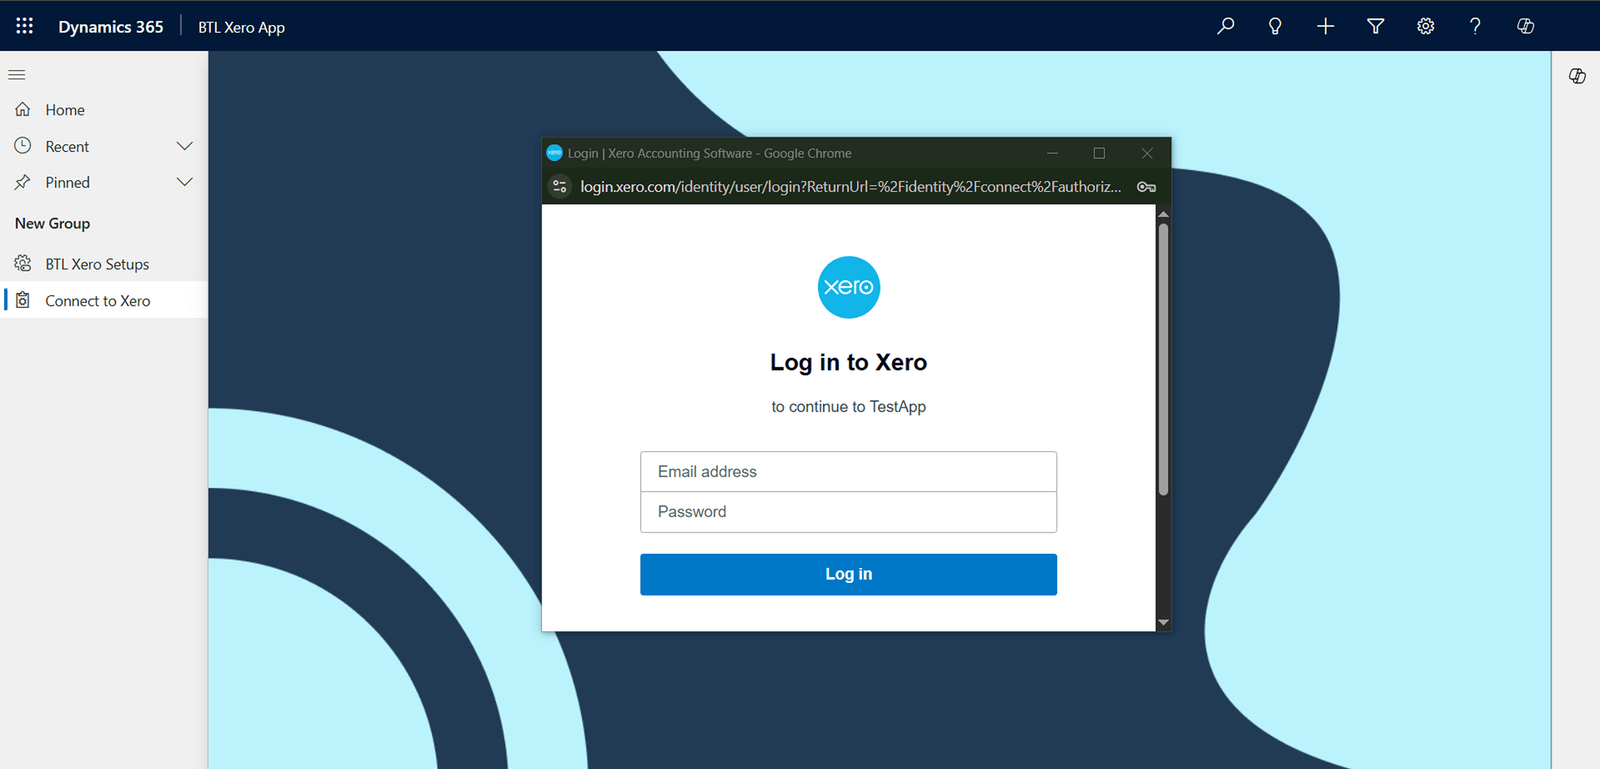The height and width of the screenshot is (769, 1600).
Task: Expand the Pinned list chevron
Action: [x=185, y=182]
